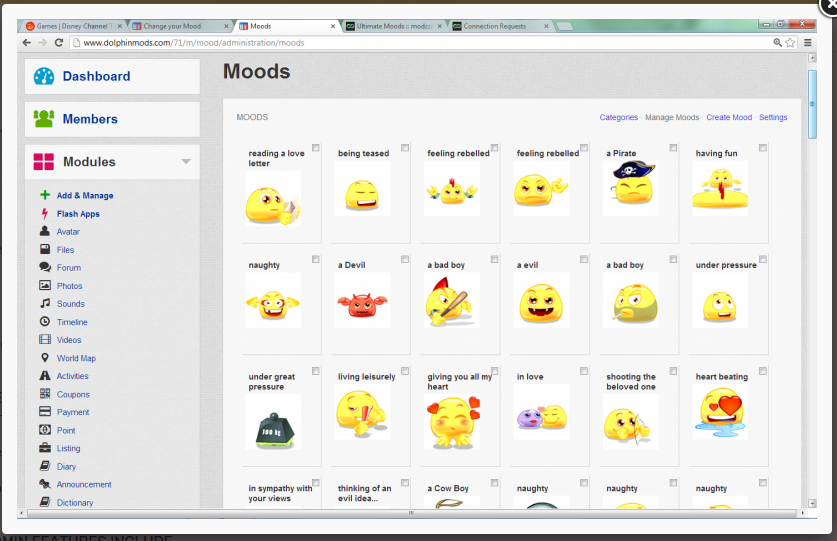Click the Photos icon in sidebar
This screenshot has height=541, width=837.
tap(45, 286)
